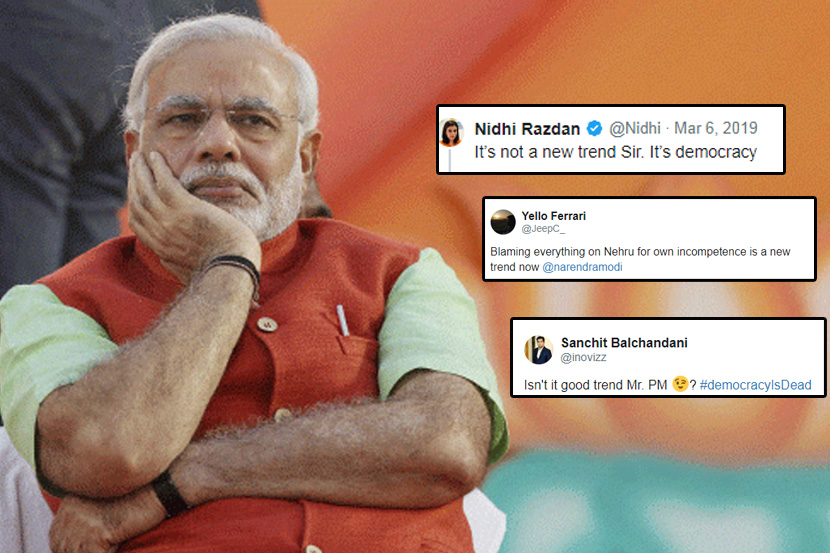This screenshot has height=553, width=830.
Task: Click the tweet text blaming Nehru
Action: pos(640,259)
